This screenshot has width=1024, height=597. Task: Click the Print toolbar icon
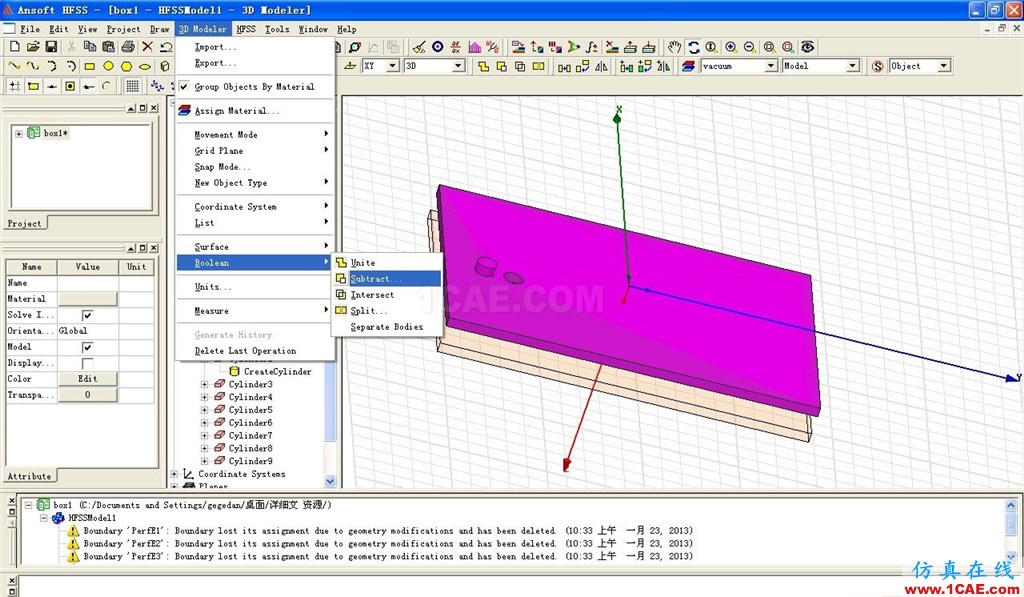point(128,47)
